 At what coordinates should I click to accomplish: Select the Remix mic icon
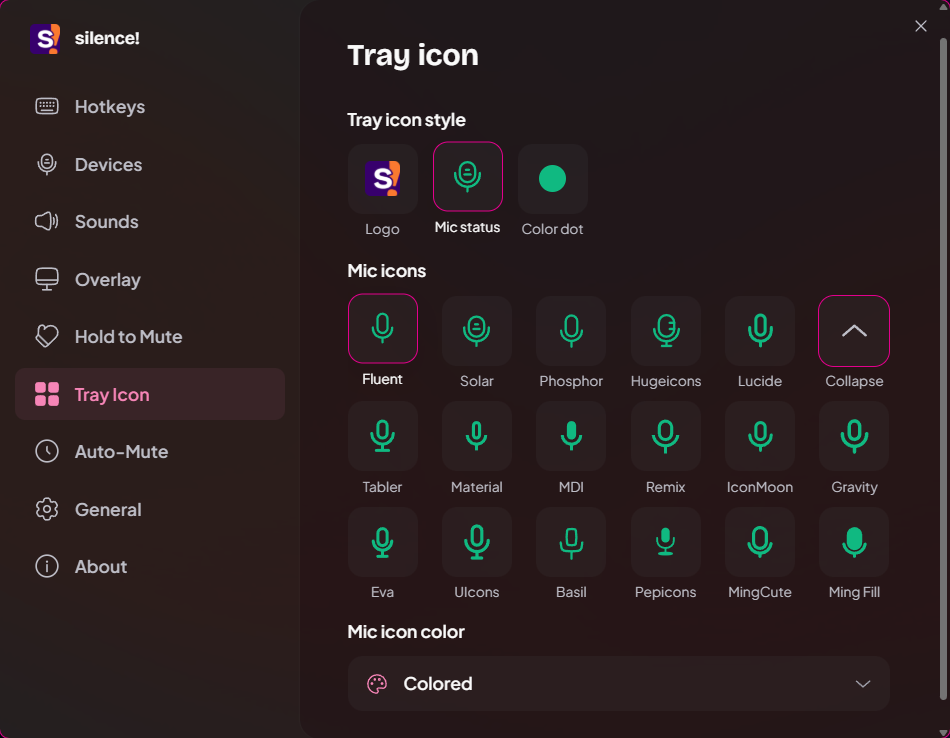click(x=665, y=436)
